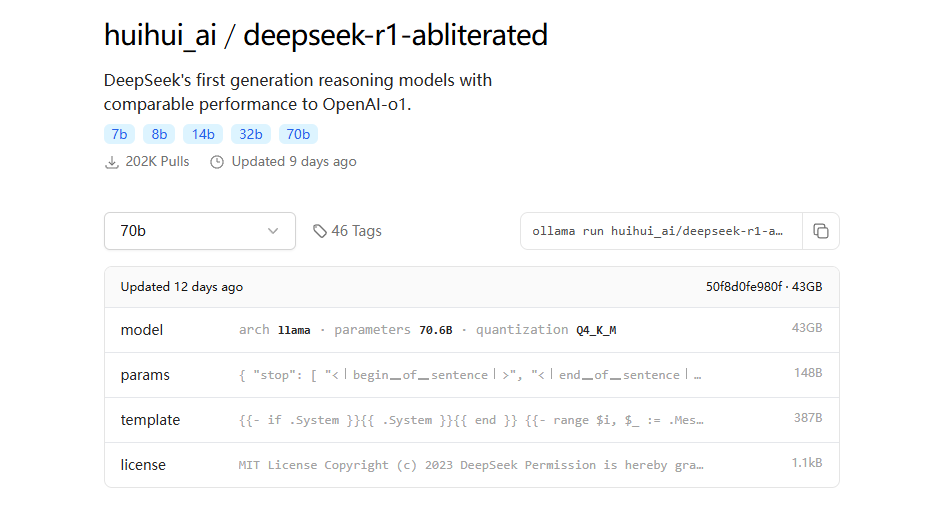View the template file row
Viewport: 927px width, 509px height.
pos(472,420)
